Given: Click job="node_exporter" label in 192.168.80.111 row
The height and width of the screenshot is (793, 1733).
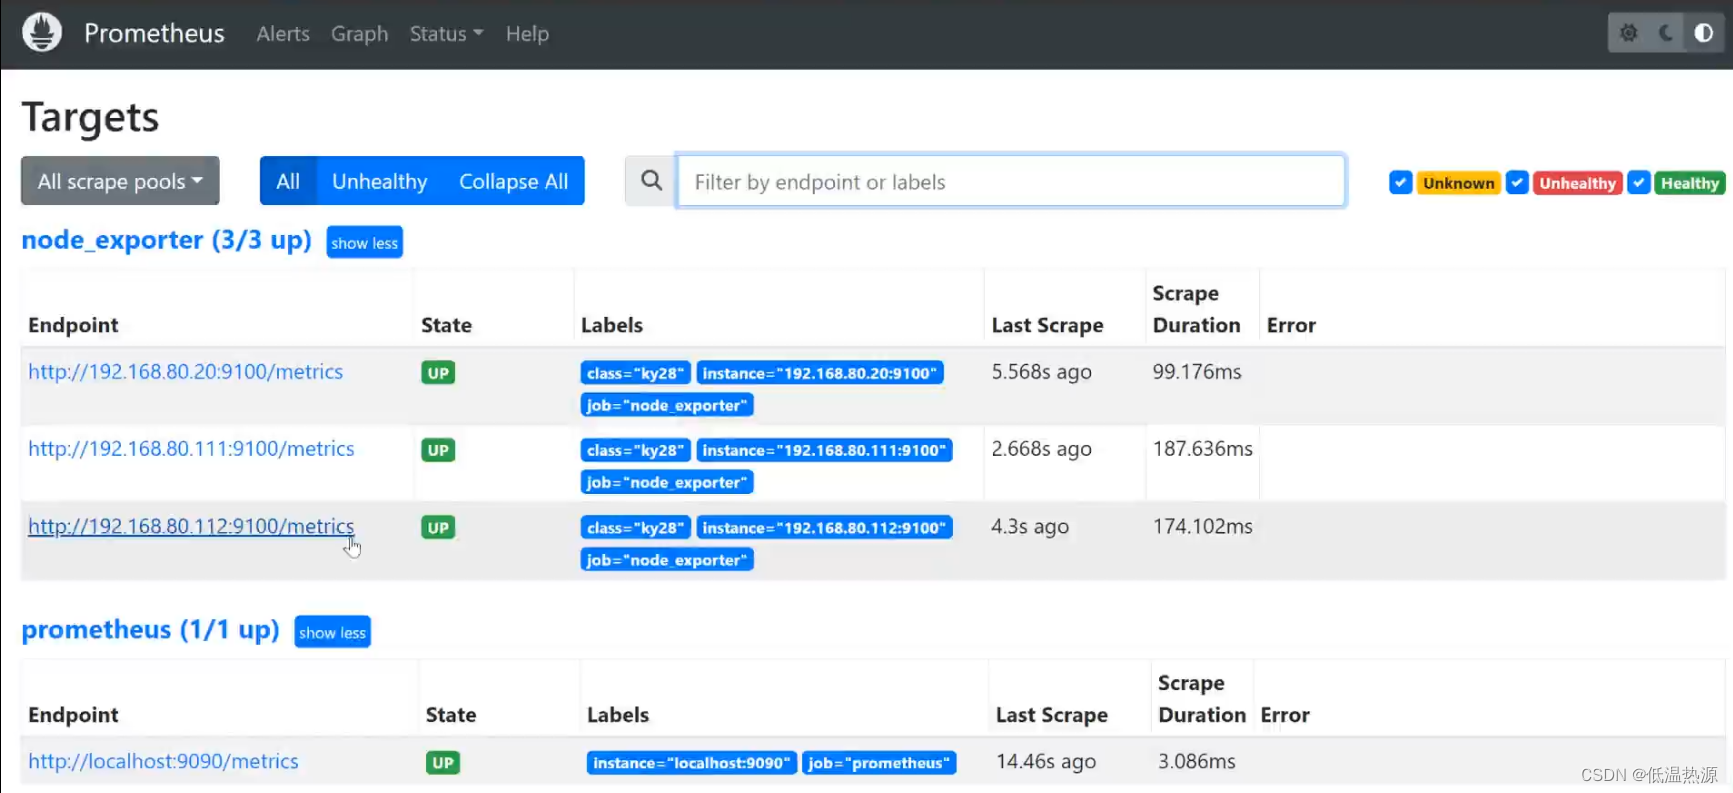Looking at the screenshot, I should [667, 482].
